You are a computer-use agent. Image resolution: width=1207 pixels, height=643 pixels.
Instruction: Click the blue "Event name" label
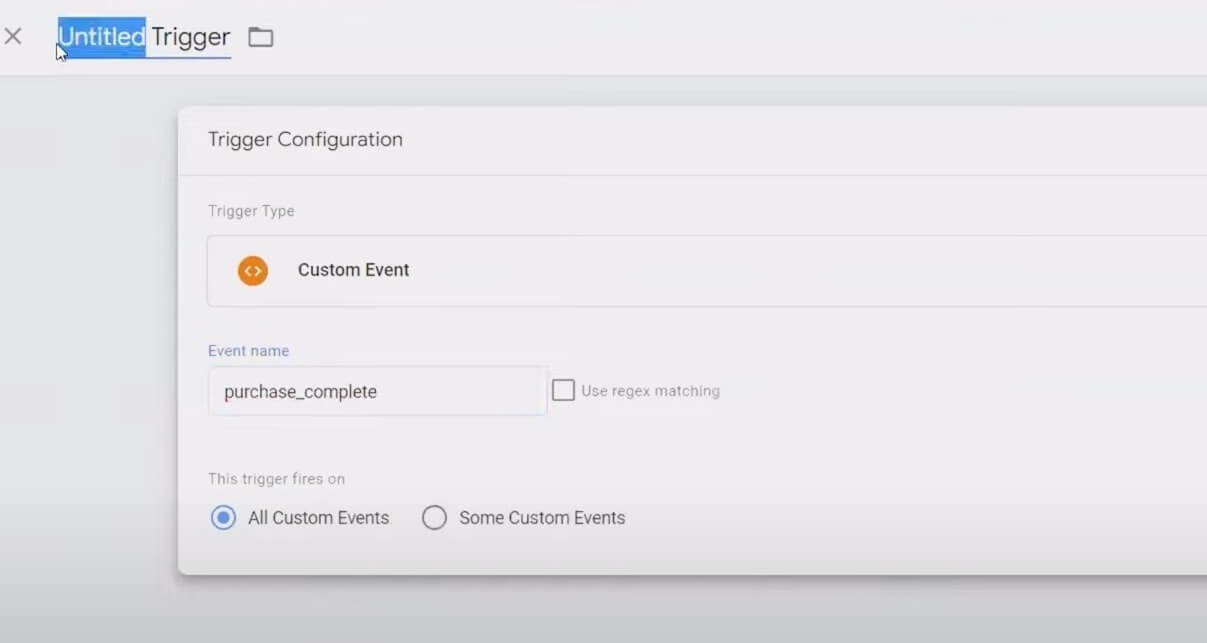coord(247,350)
